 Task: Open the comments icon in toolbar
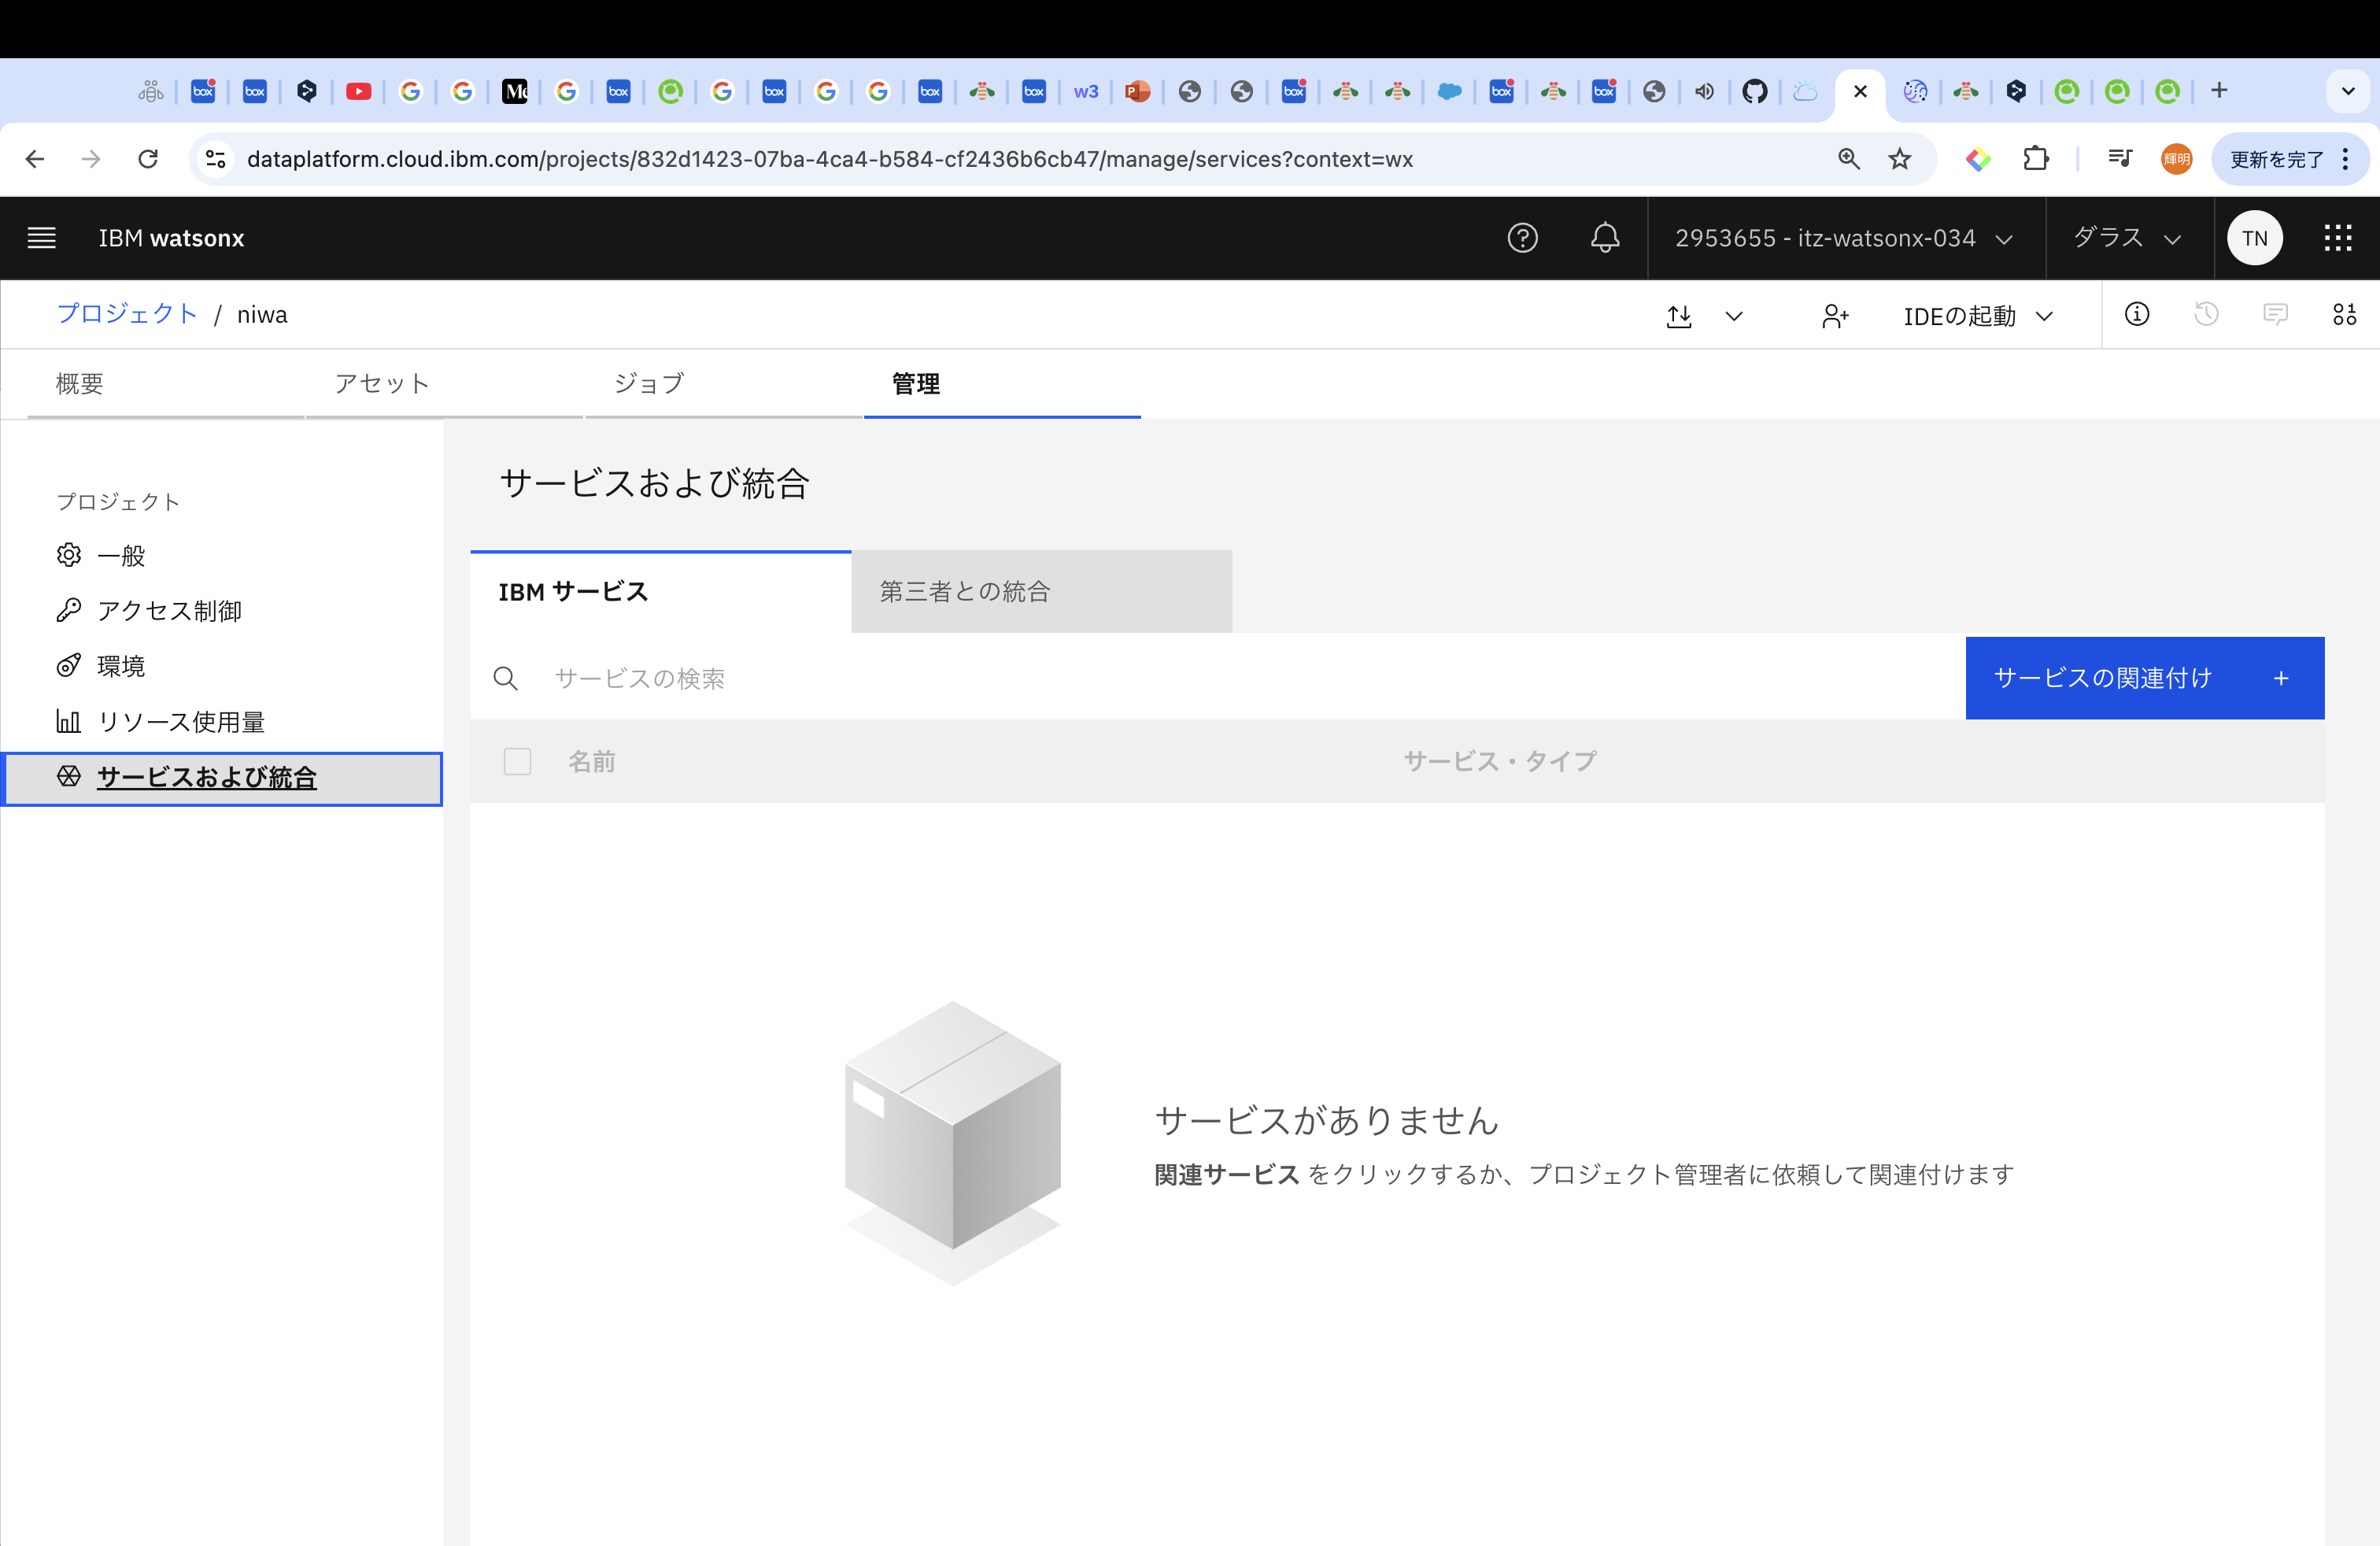point(2275,315)
